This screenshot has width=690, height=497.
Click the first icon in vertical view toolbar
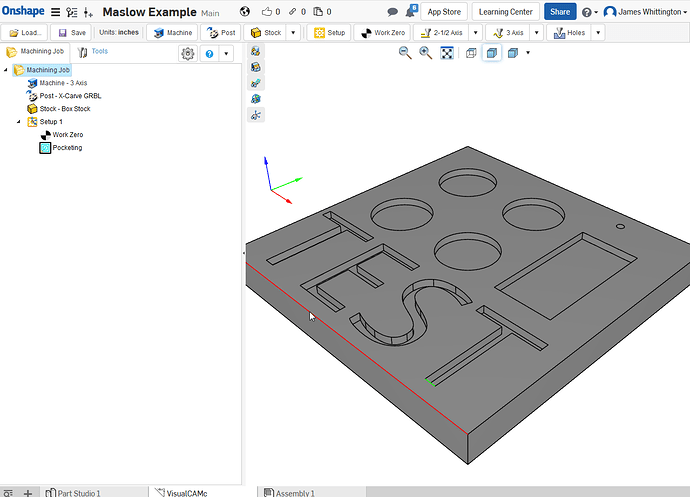point(256,52)
